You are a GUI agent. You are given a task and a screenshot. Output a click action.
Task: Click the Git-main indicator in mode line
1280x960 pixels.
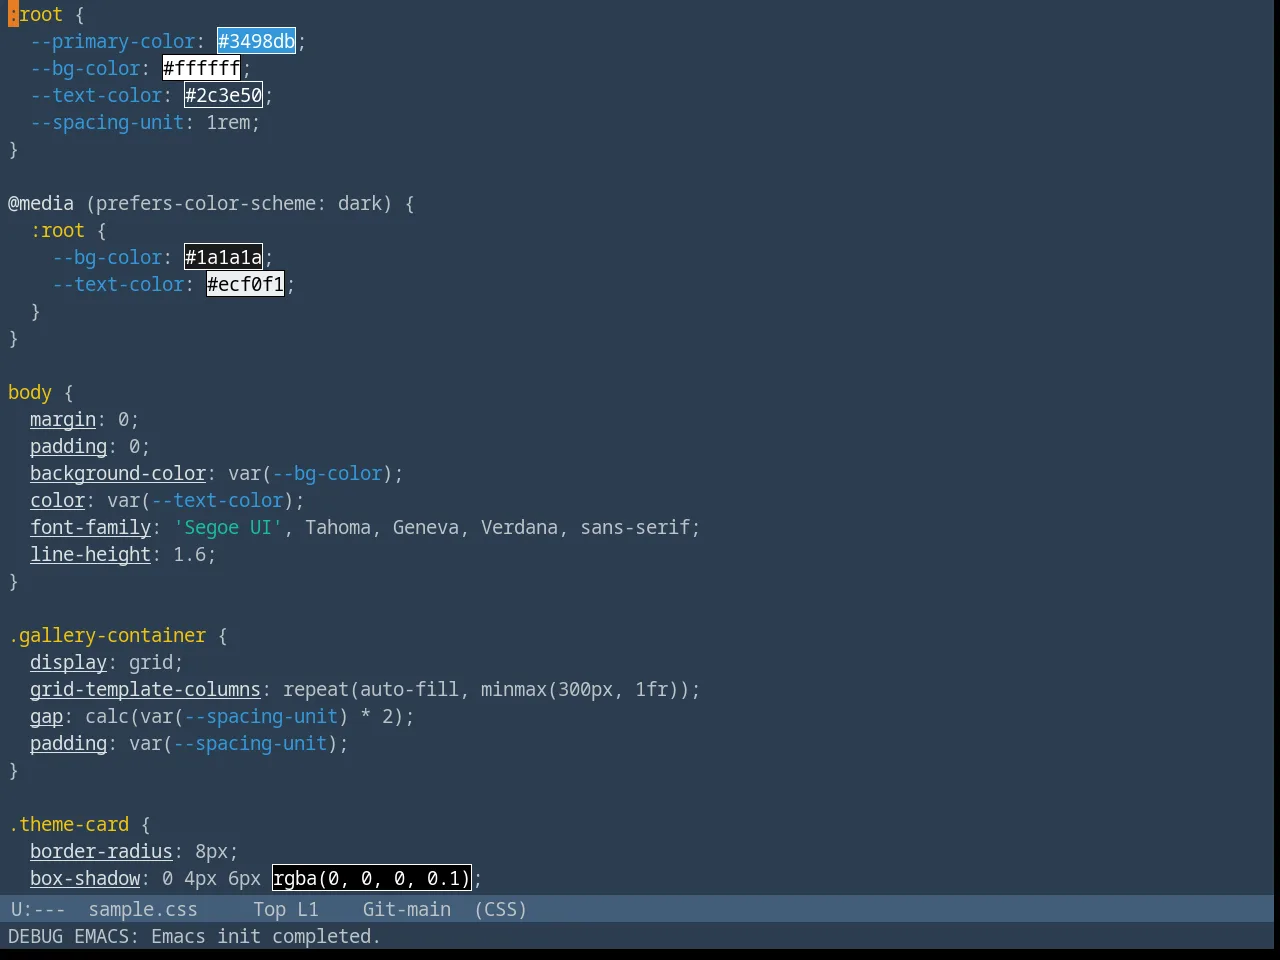click(406, 909)
